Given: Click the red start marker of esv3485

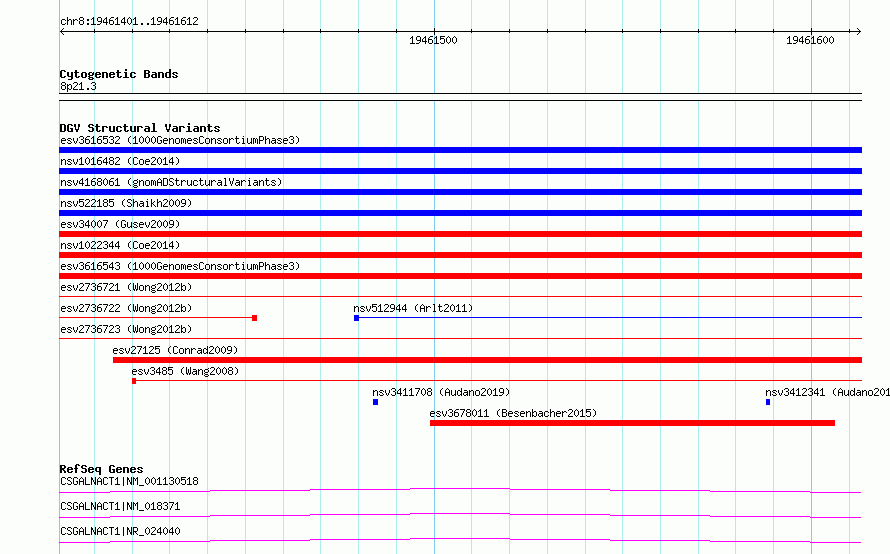Looking at the screenshot, I should coord(134,381).
